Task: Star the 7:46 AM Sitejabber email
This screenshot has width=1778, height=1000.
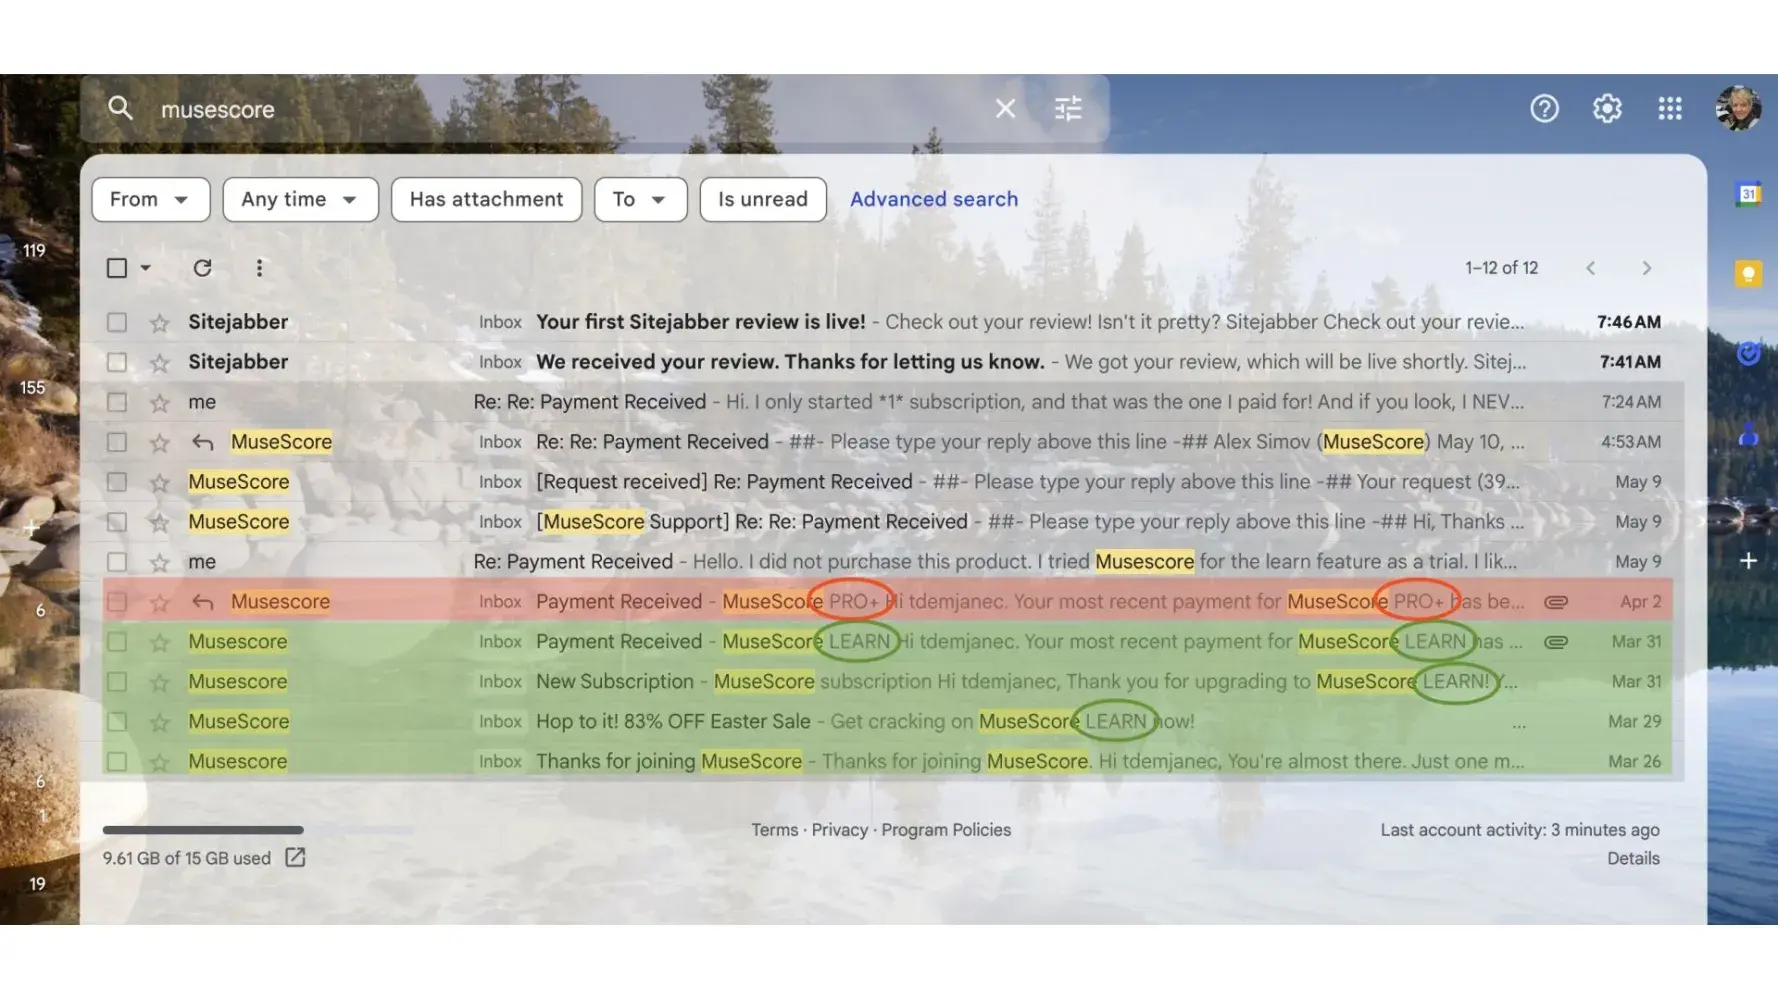Action: point(159,323)
